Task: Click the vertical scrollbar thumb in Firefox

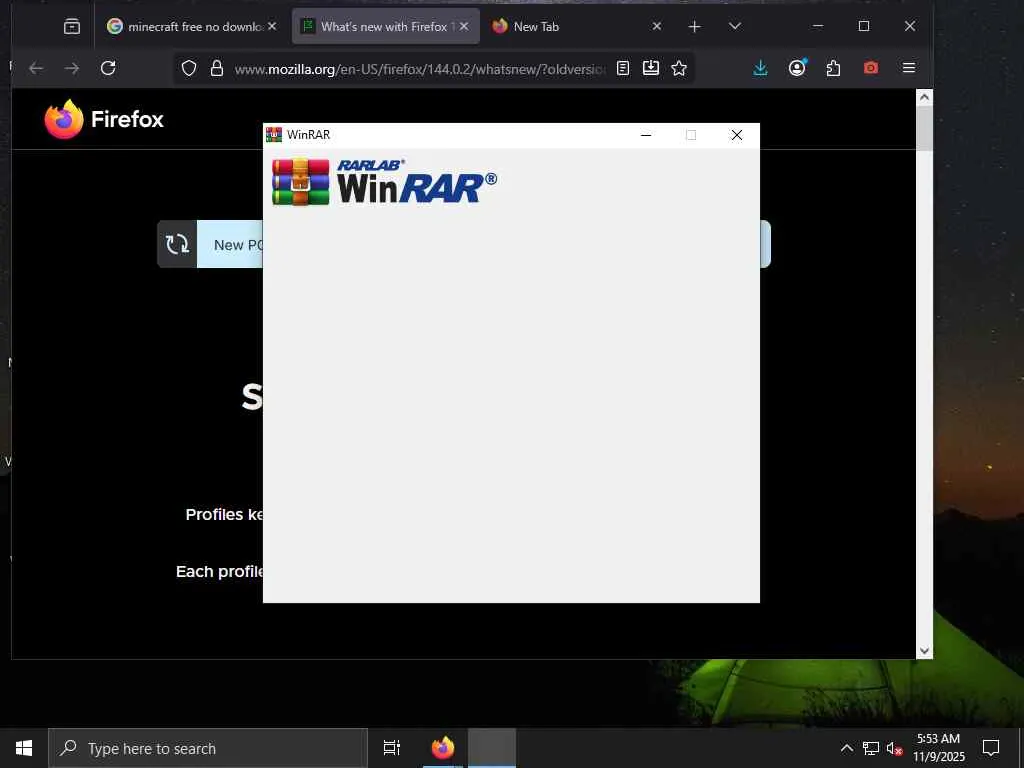Action: pyautogui.click(x=924, y=128)
